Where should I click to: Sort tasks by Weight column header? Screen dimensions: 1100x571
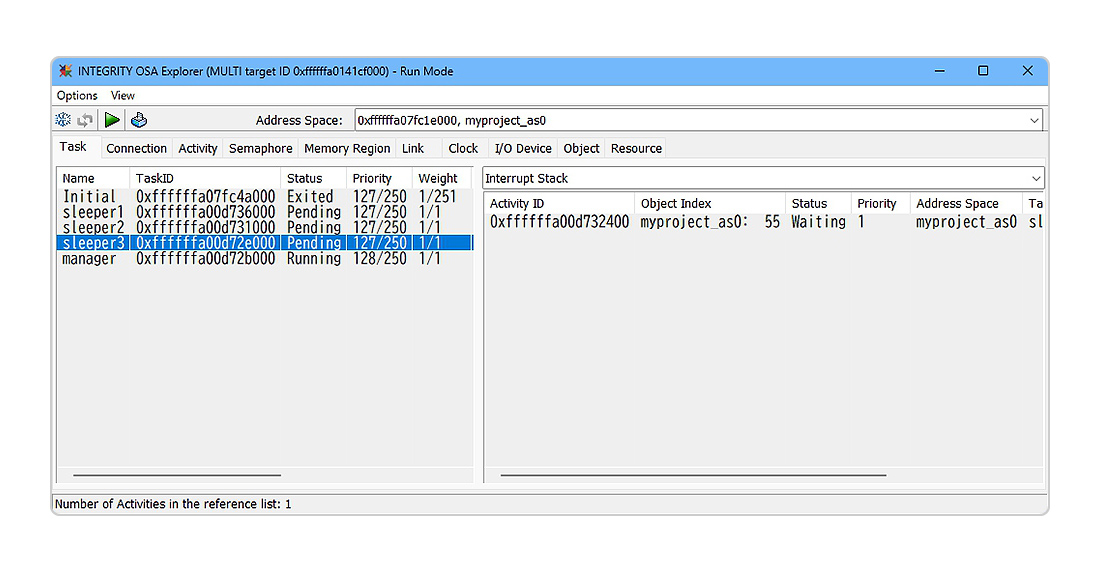click(x=442, y=179)
